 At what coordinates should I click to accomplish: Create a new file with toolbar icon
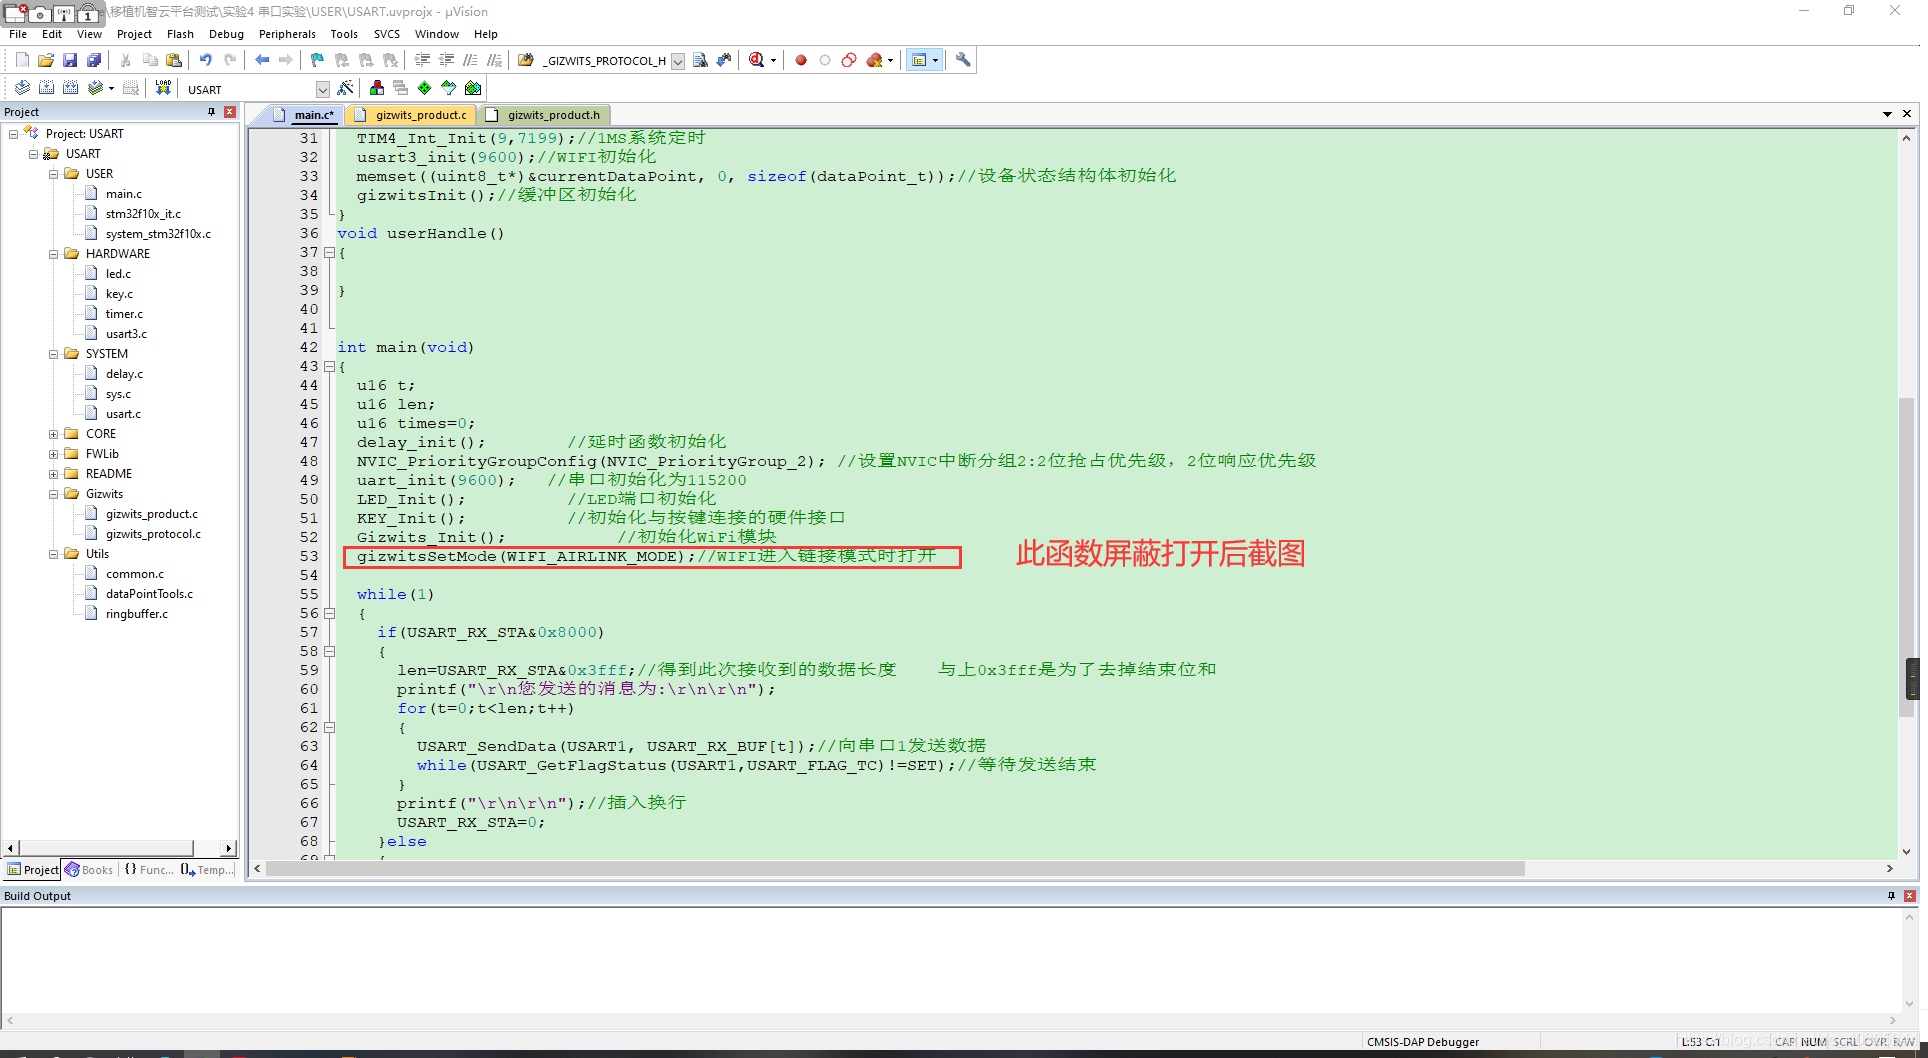click(x=22, y=60)
